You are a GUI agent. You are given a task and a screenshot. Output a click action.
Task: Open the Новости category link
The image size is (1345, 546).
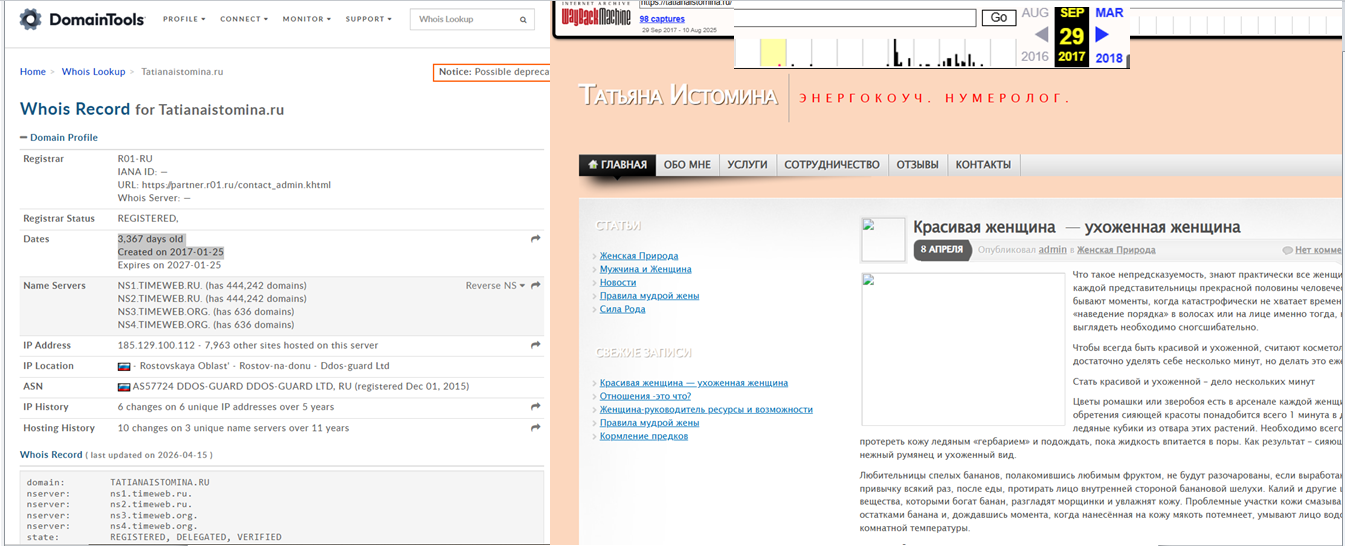(x=618, y=282)
